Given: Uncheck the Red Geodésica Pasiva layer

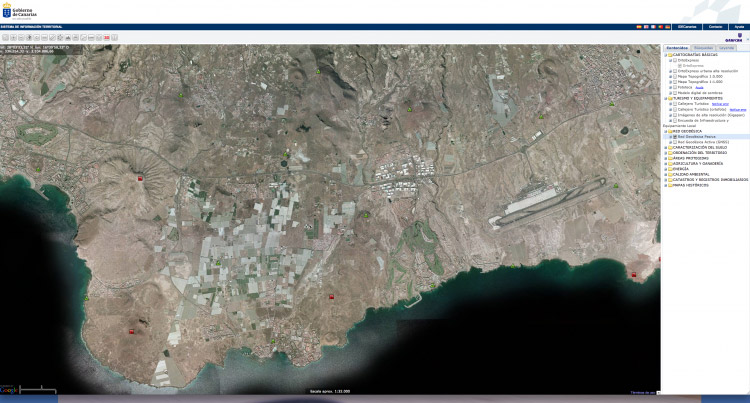Looking at the screenshot, I should [675, 137].
